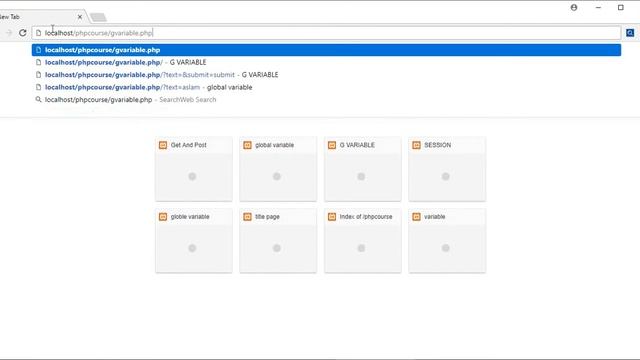Click the page icon of the highlighted suggestion
This screenshot has height=360, width=640.
click(38, 50)
